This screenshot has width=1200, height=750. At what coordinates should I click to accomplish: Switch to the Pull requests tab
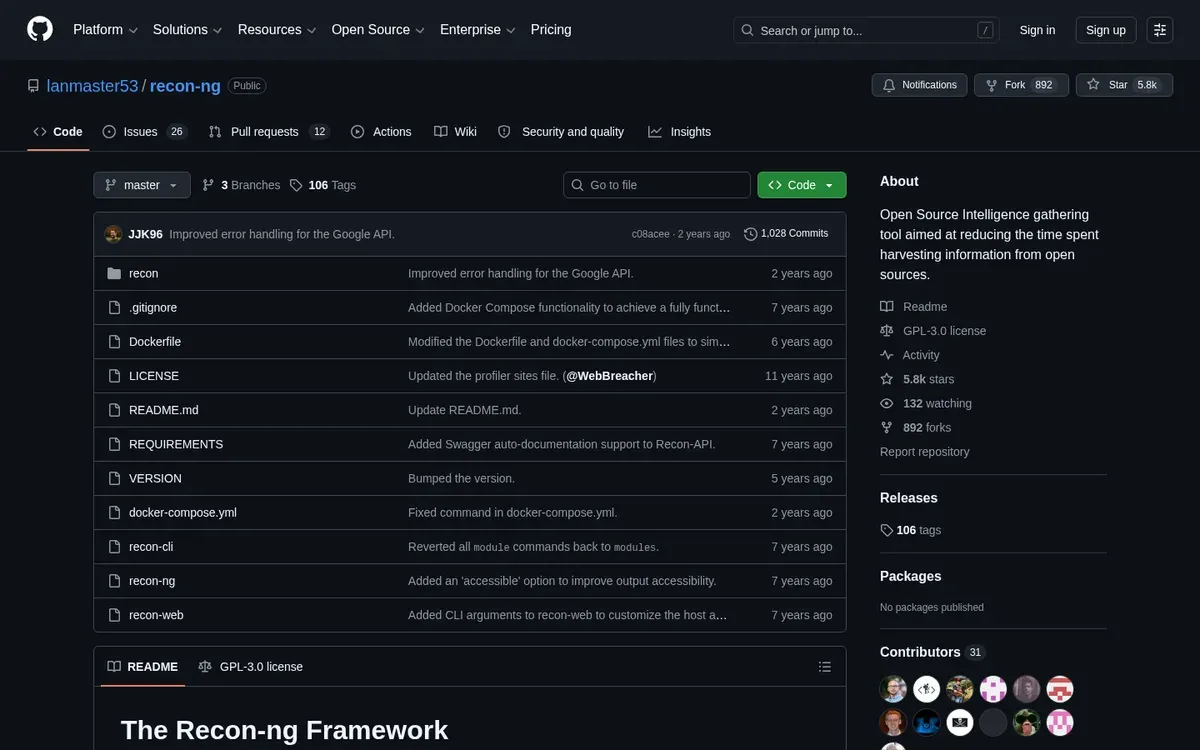269,132
